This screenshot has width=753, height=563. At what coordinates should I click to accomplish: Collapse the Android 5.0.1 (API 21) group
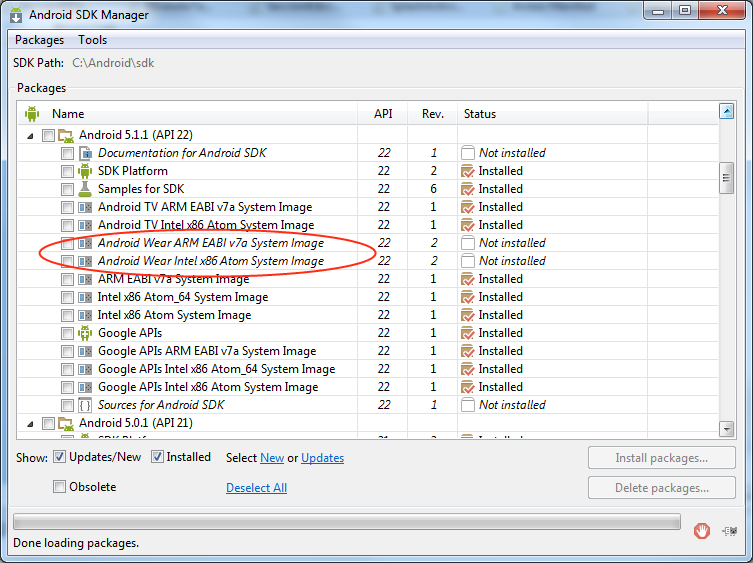(x=30, y=424)
